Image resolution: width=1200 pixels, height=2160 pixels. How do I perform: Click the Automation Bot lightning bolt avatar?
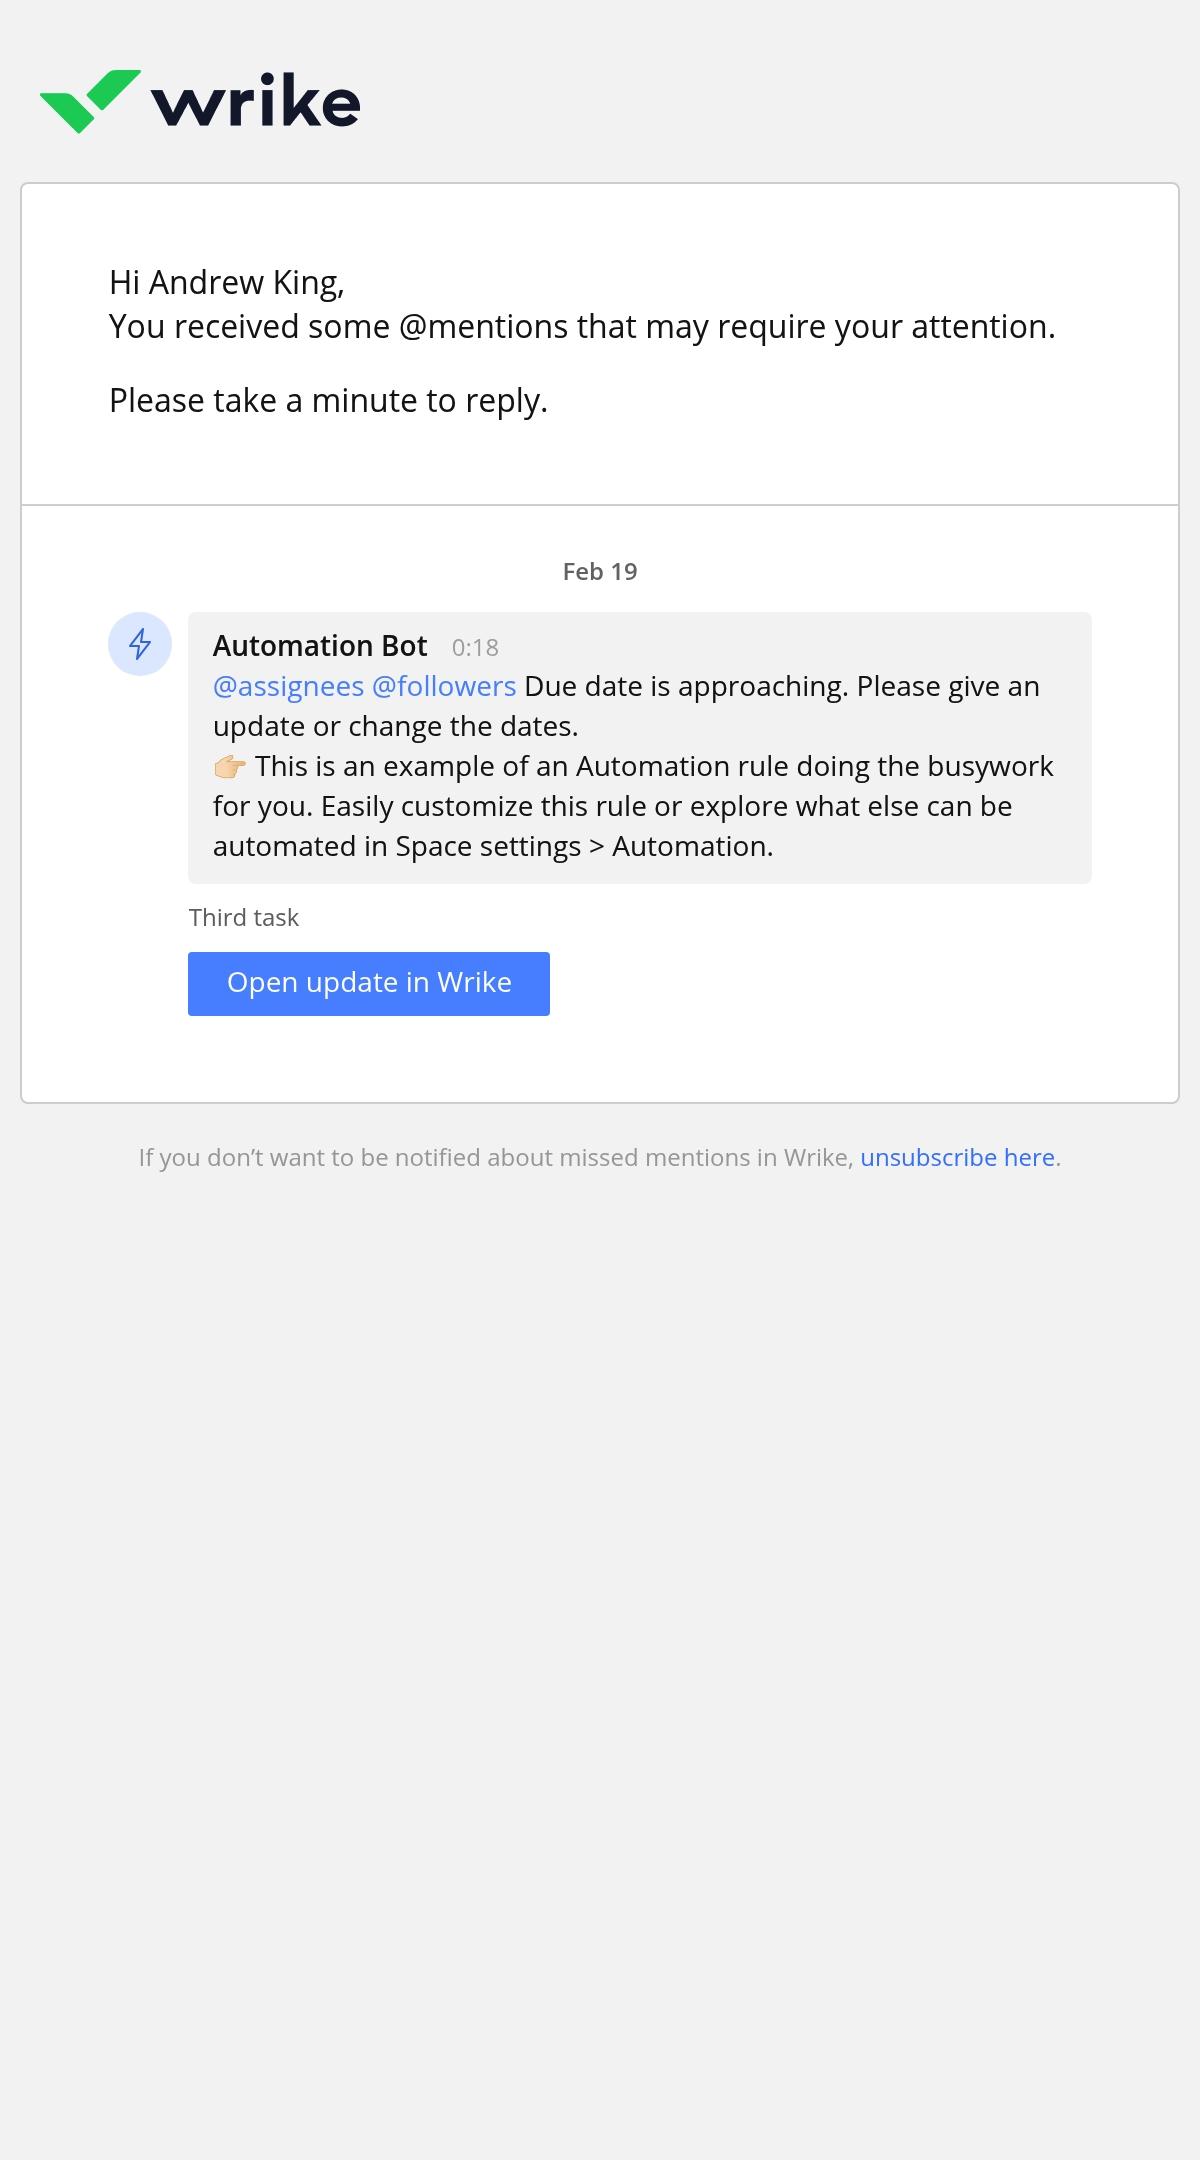tap(140, 644)
